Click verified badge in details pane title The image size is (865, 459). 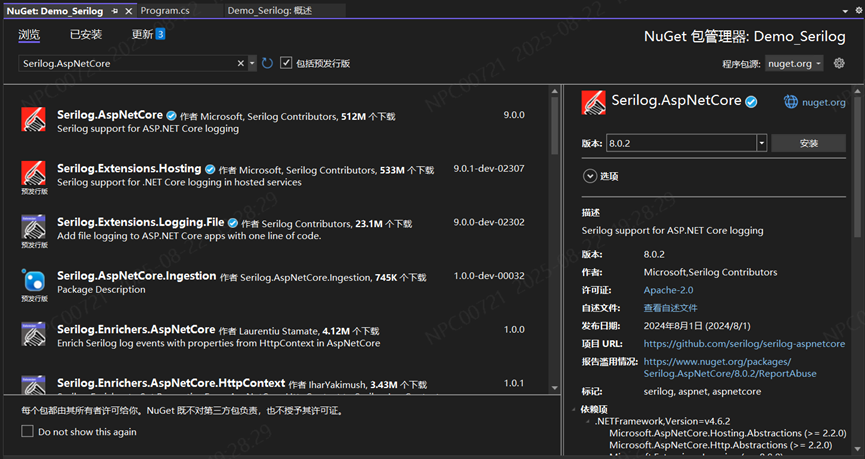coord(751,102)
